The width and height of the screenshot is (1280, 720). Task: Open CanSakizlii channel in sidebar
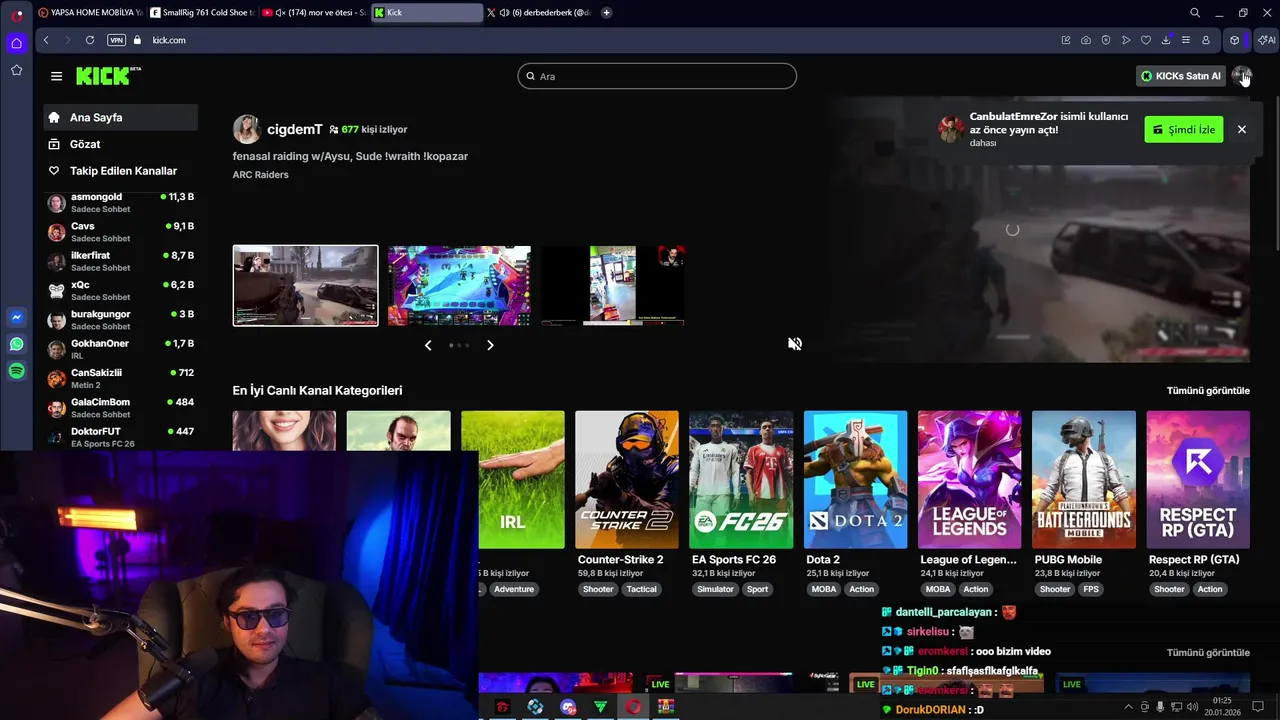(x=120, y=378)
